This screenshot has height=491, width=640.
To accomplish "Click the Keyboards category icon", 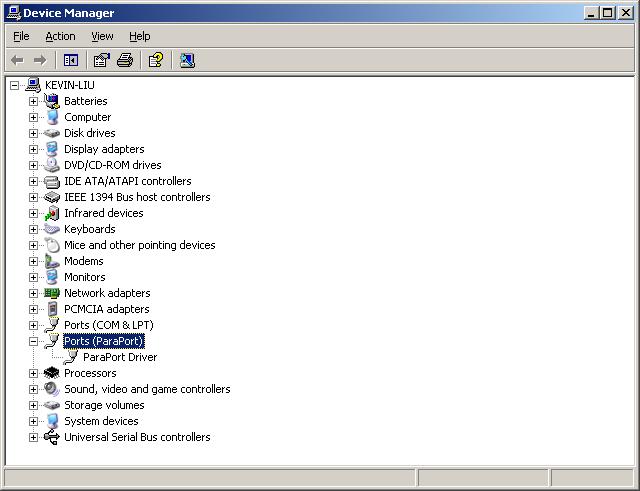I will click(52, 229).
